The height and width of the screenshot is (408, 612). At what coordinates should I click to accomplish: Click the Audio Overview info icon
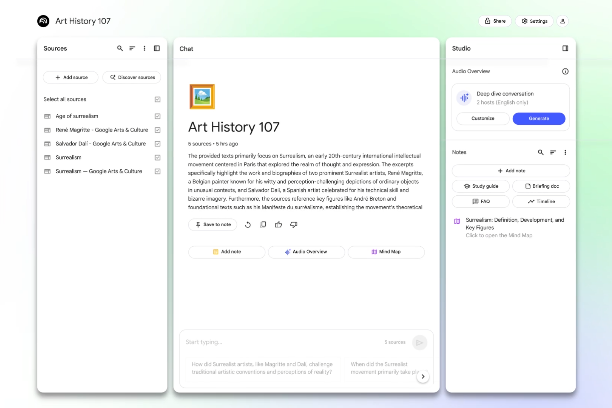[x=565, y=72]
